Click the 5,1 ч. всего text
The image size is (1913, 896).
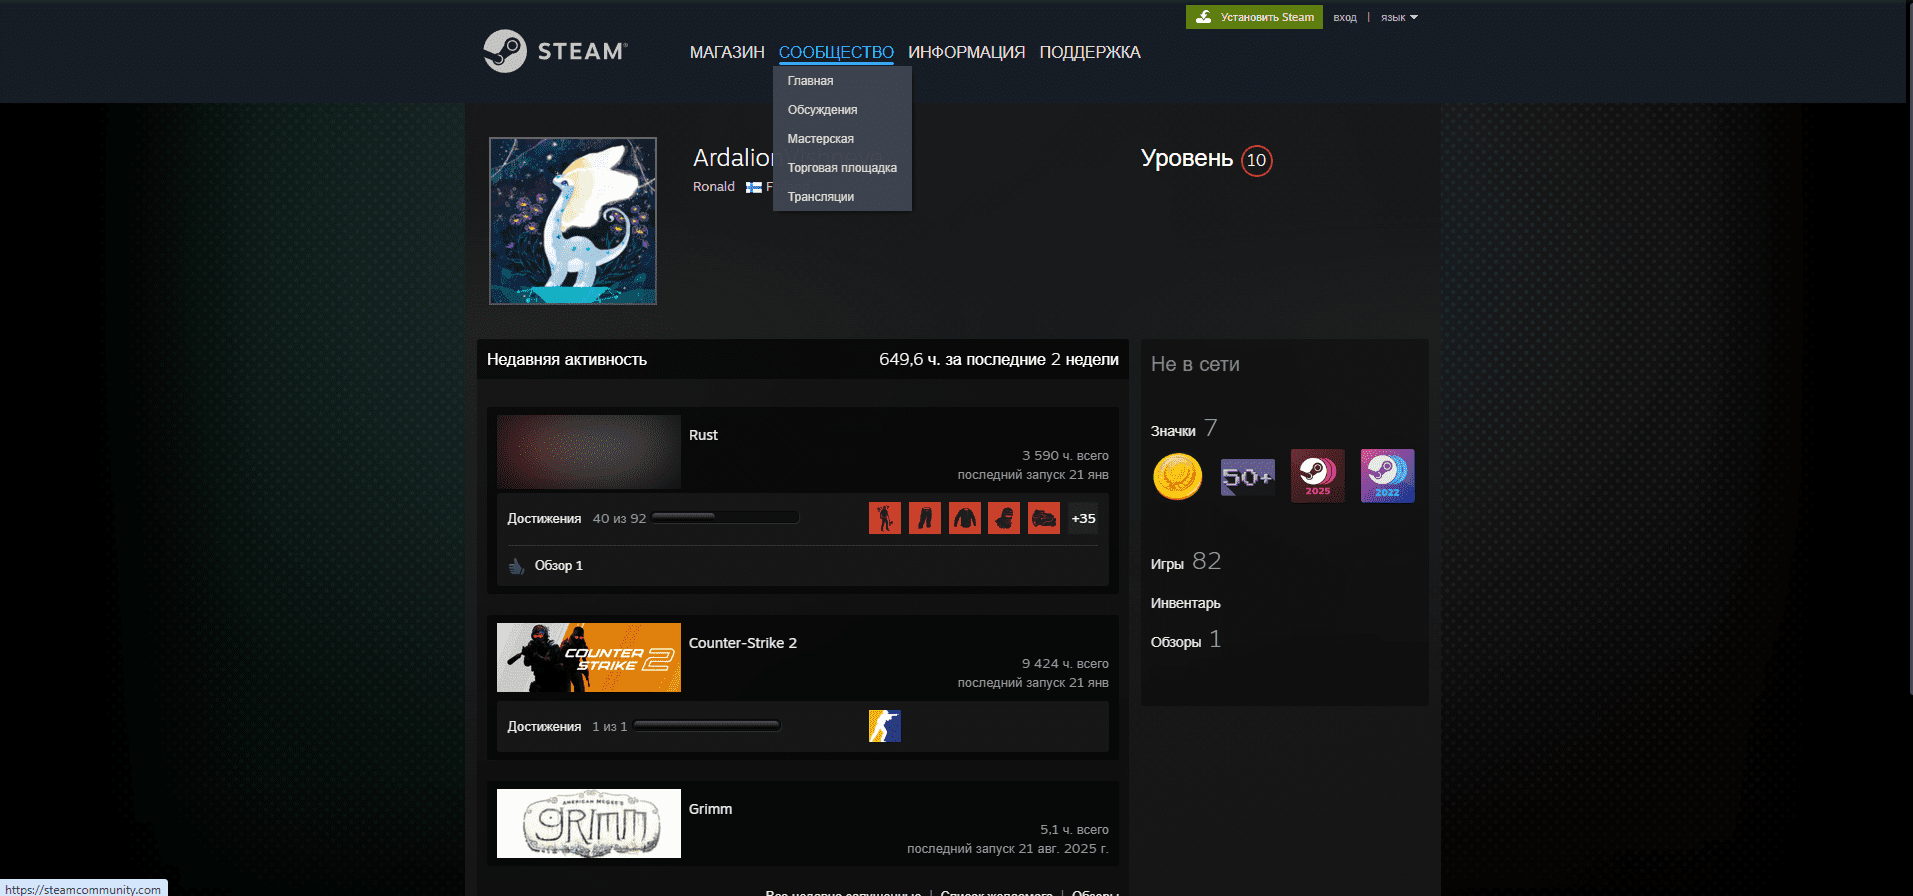[x=1074, y=829]
